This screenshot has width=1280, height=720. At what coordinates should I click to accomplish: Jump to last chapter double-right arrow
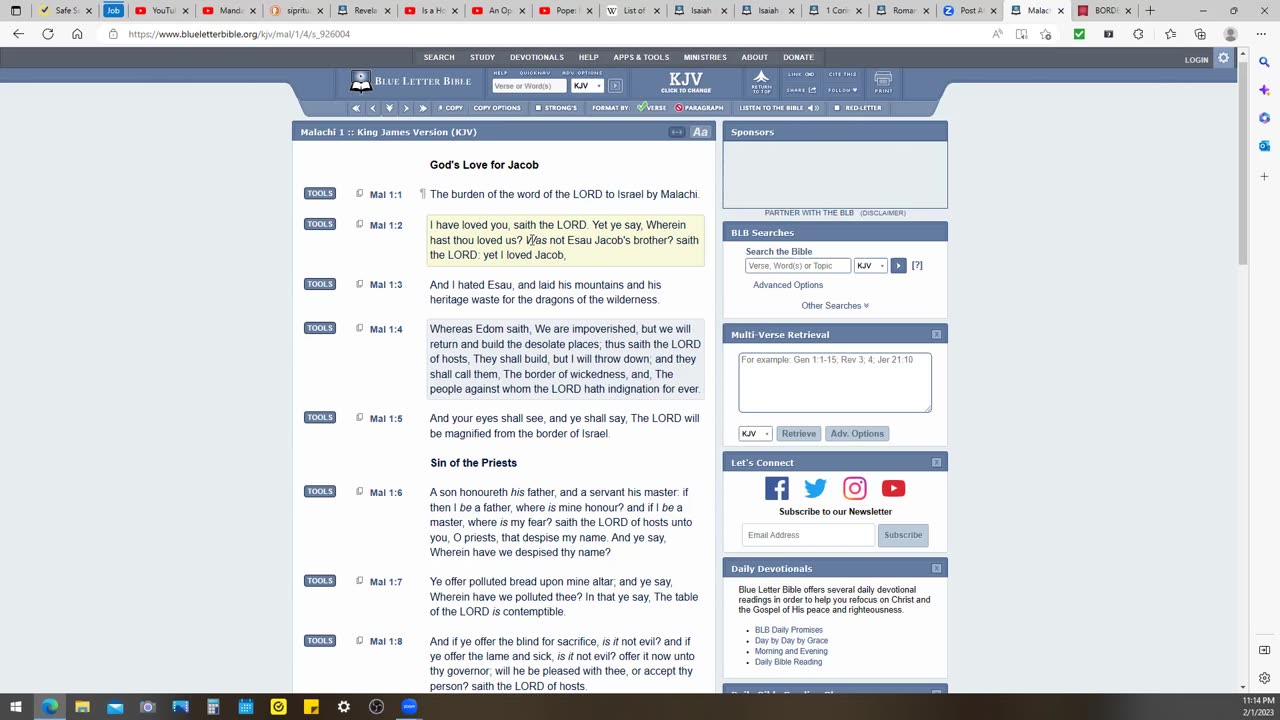click(x=422, y=108)
